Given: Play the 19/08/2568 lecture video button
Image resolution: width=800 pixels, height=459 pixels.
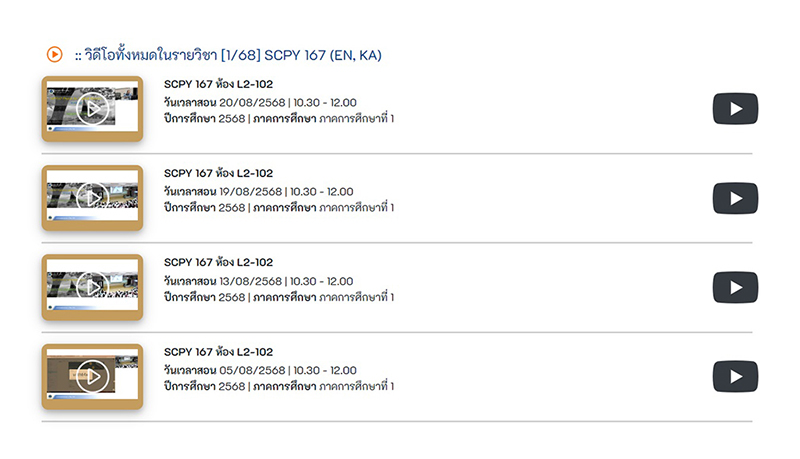Looking at the screenshot, I should [735, 198].
